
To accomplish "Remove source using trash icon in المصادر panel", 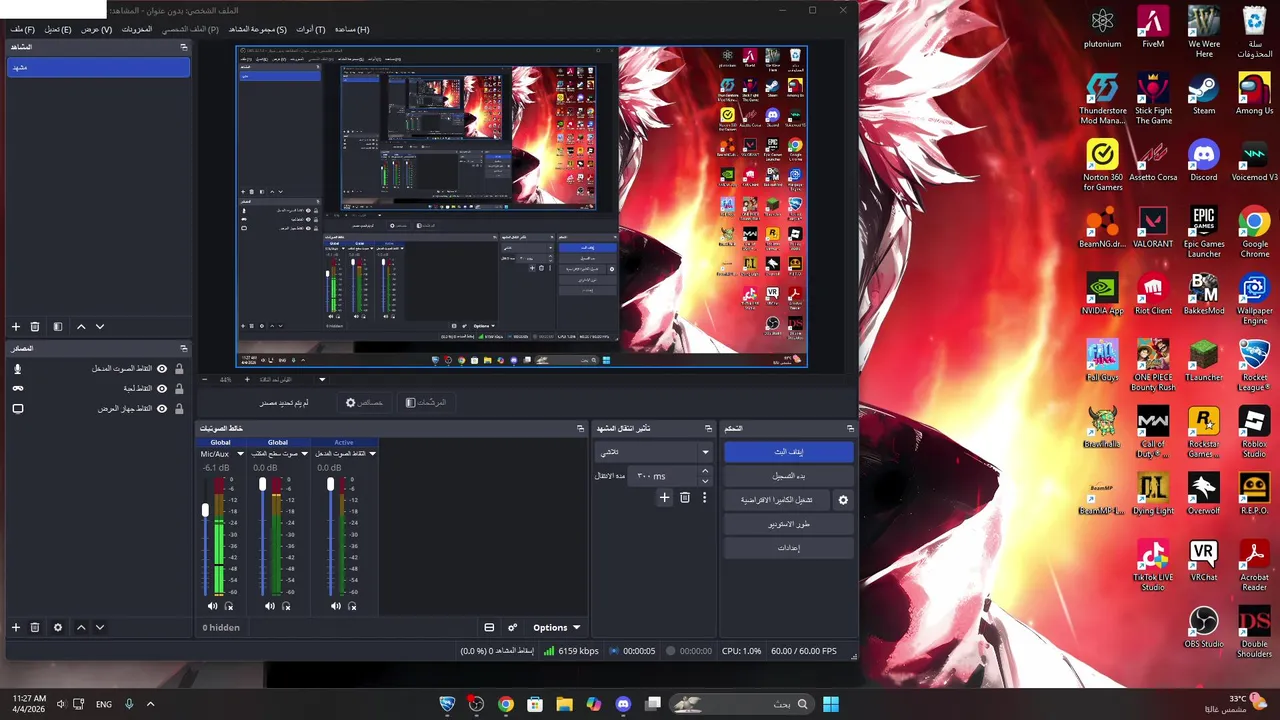I will pos(35,628).
